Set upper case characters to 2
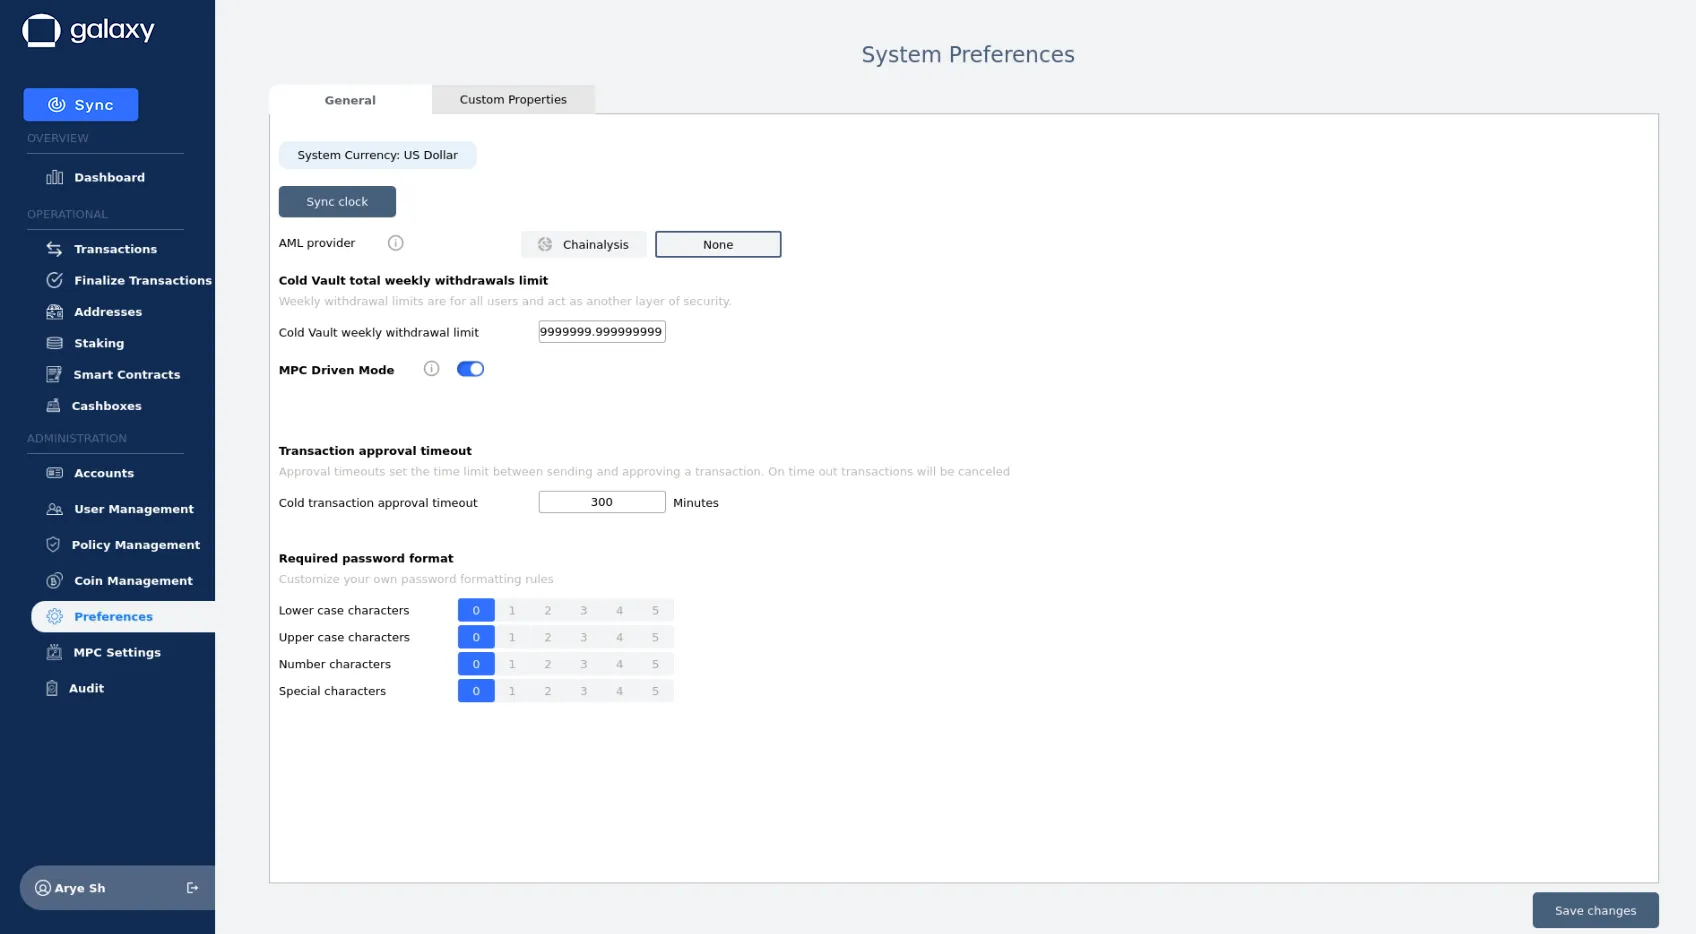Image resolution: width=1696 pixels, height=934 pixels. 548,637
